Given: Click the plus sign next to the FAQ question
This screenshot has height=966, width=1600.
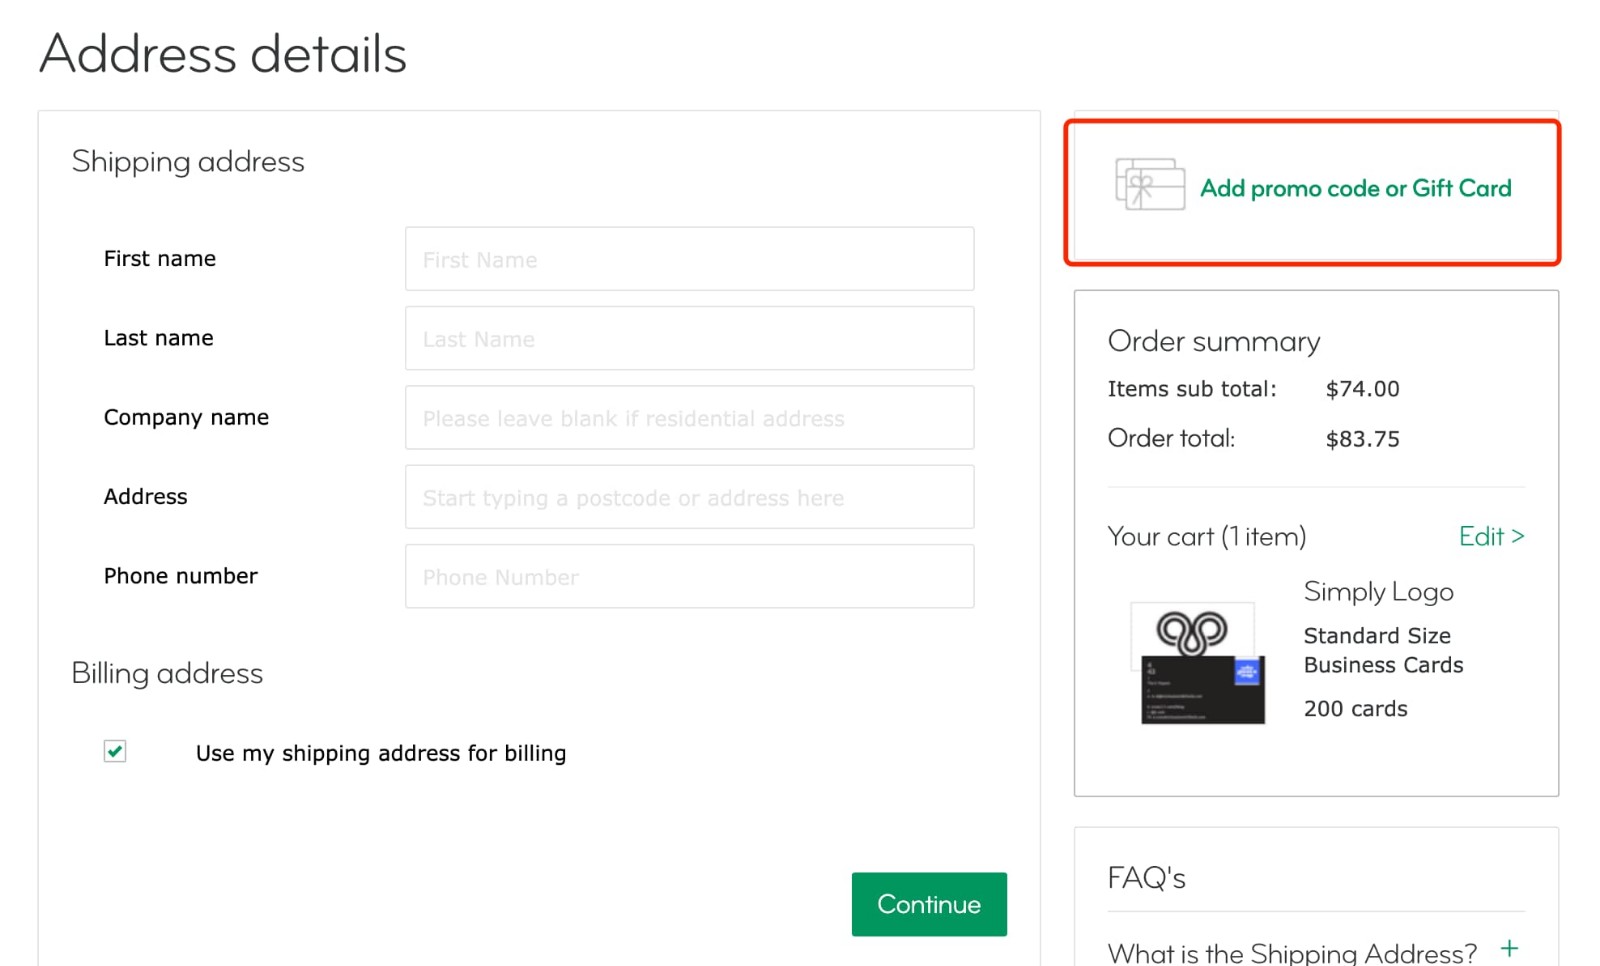Looking at the screenshot, I should point(1508,946).
